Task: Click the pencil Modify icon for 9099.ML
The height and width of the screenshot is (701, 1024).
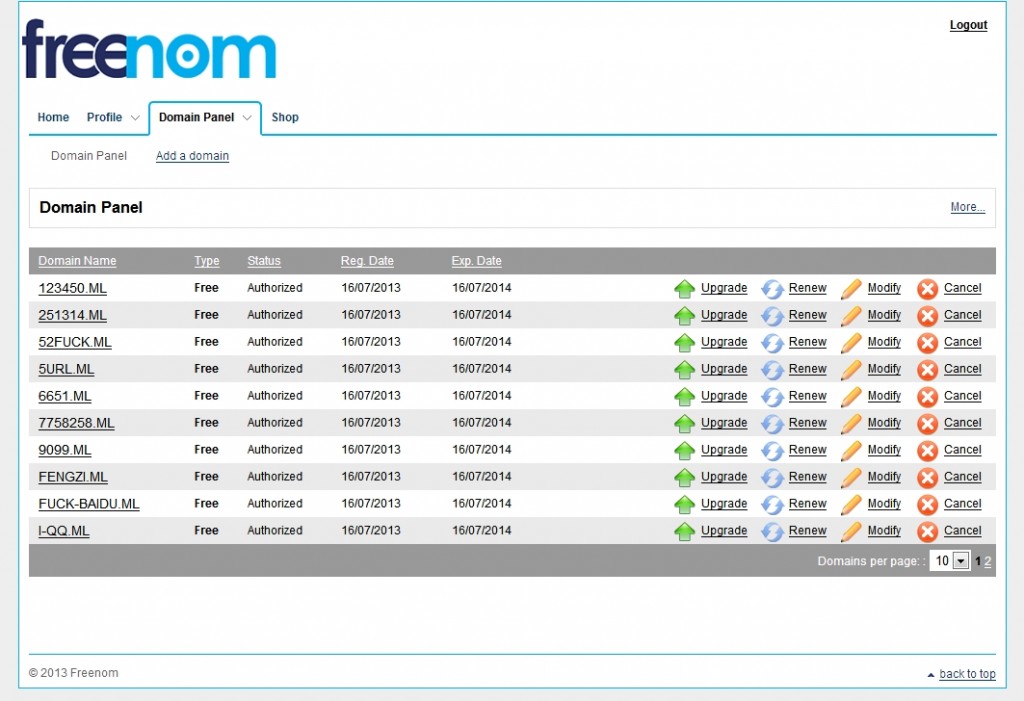Action: click(851, 451)
